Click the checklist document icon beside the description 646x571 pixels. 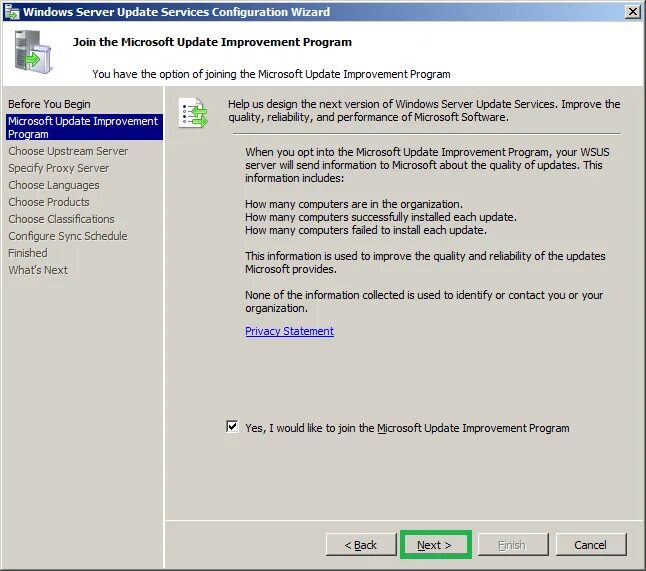tap(193, 113)
